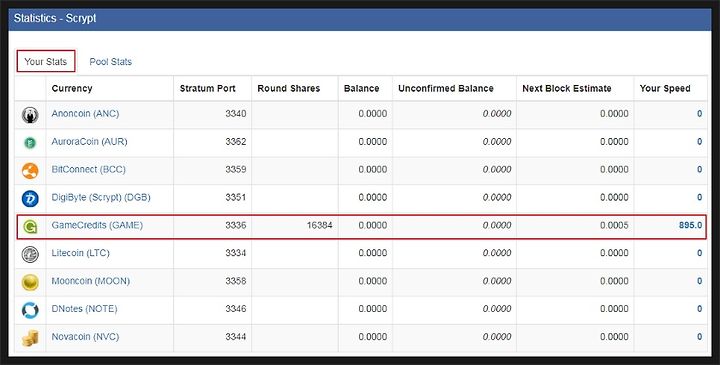Viewport: 720px width, 365px height.
Task: Open the Novacoin (NVC) link
Action: click(85, 337)
